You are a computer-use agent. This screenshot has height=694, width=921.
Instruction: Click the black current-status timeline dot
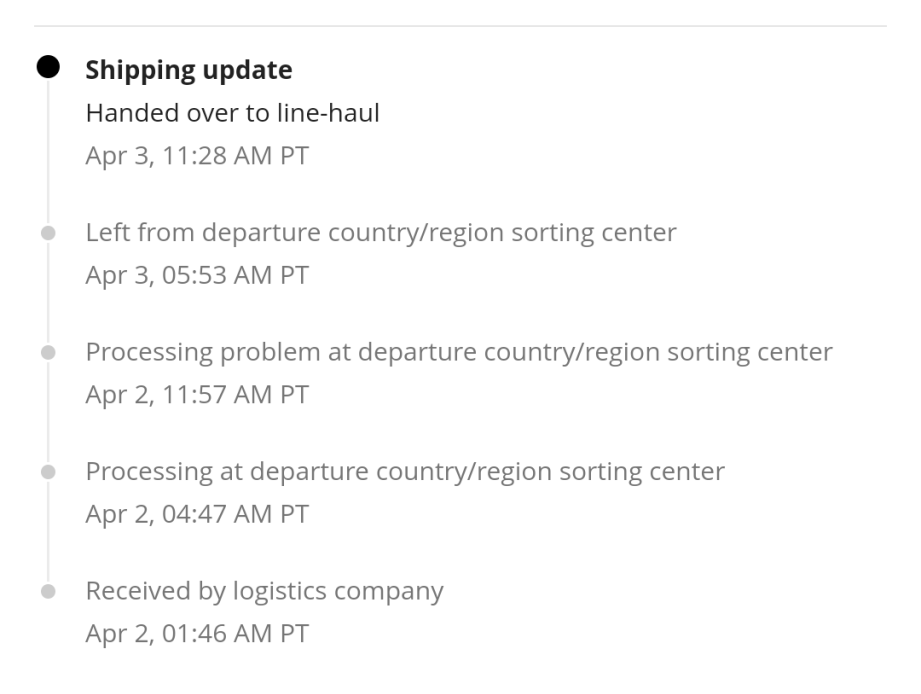coord(47,69)
